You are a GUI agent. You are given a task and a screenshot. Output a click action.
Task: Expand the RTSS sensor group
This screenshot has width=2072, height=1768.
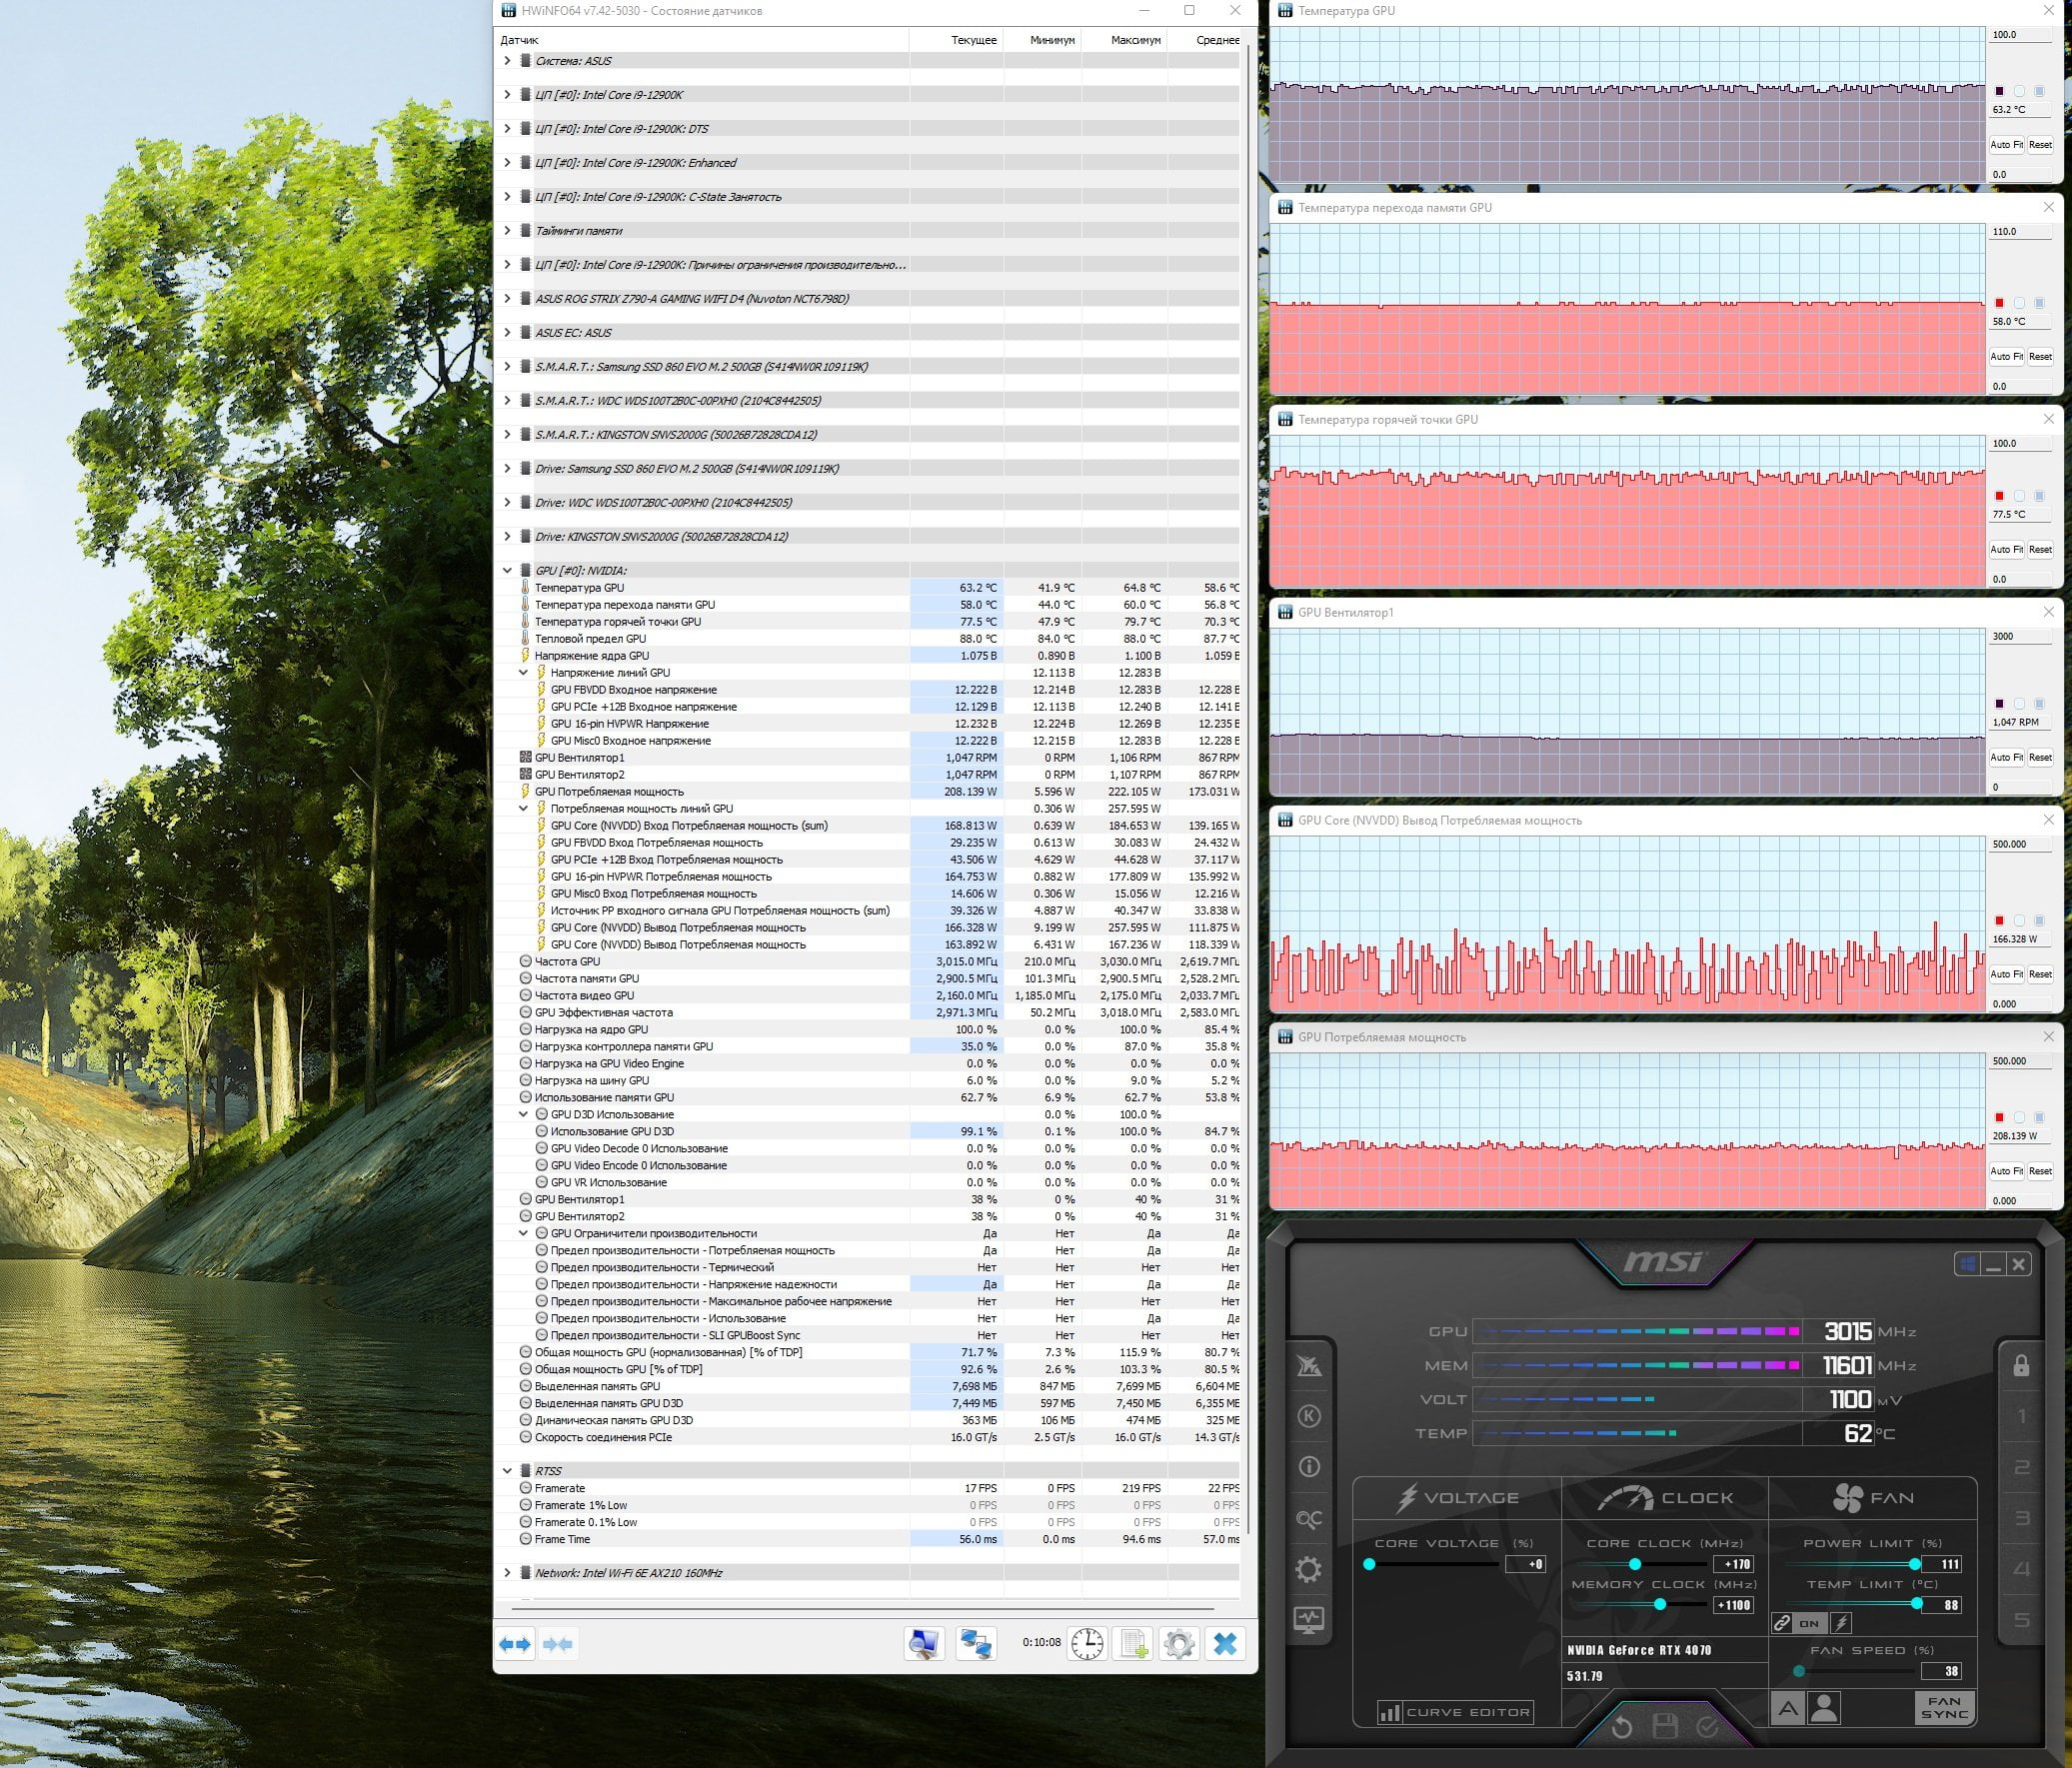pos(507,1471)
